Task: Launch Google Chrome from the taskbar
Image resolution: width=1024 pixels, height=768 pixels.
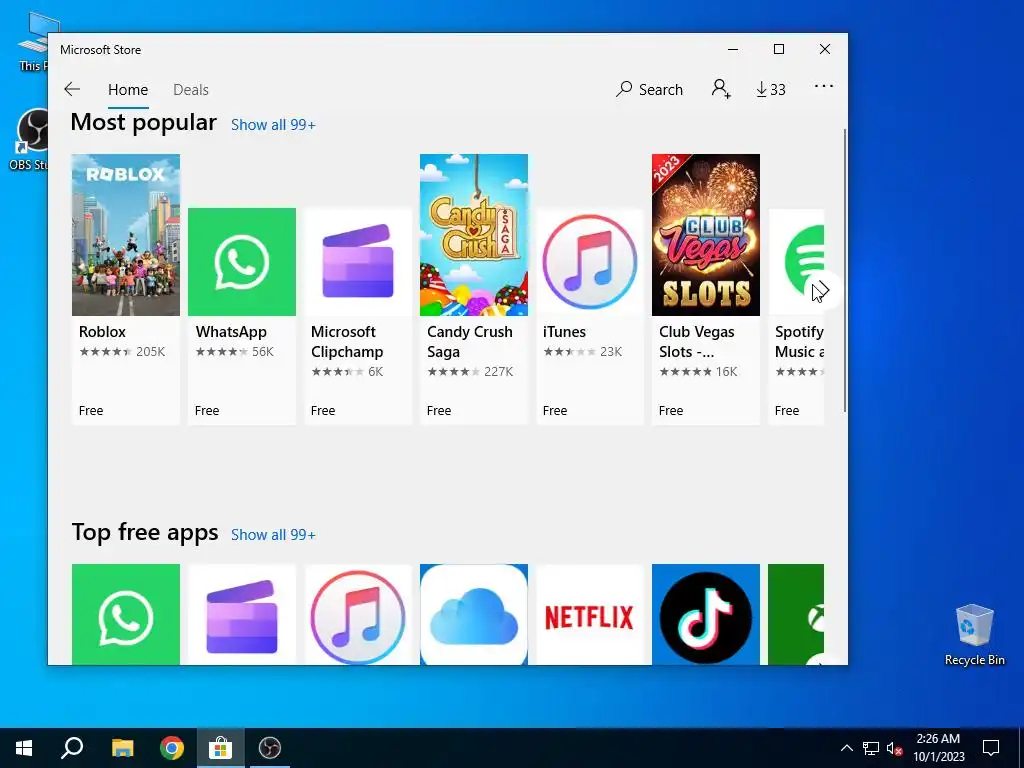Action: tap(172, 748)
